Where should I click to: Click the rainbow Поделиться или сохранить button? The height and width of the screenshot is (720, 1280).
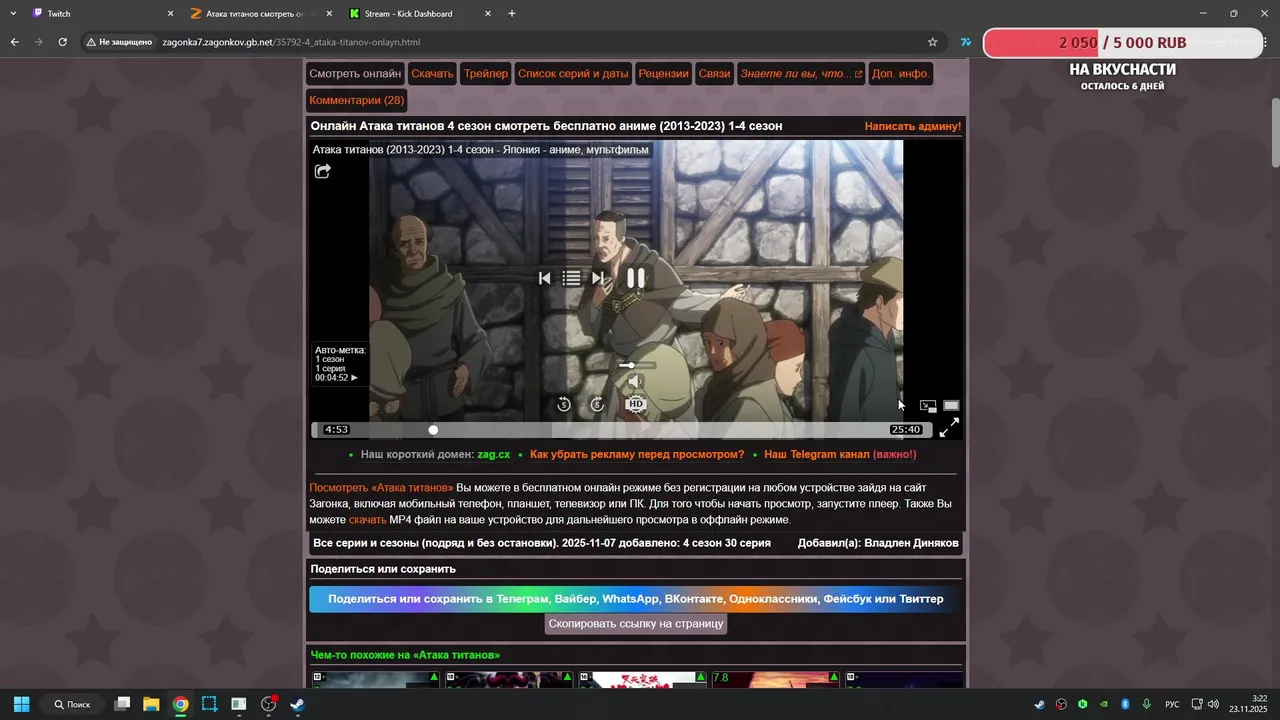(635, 599)
